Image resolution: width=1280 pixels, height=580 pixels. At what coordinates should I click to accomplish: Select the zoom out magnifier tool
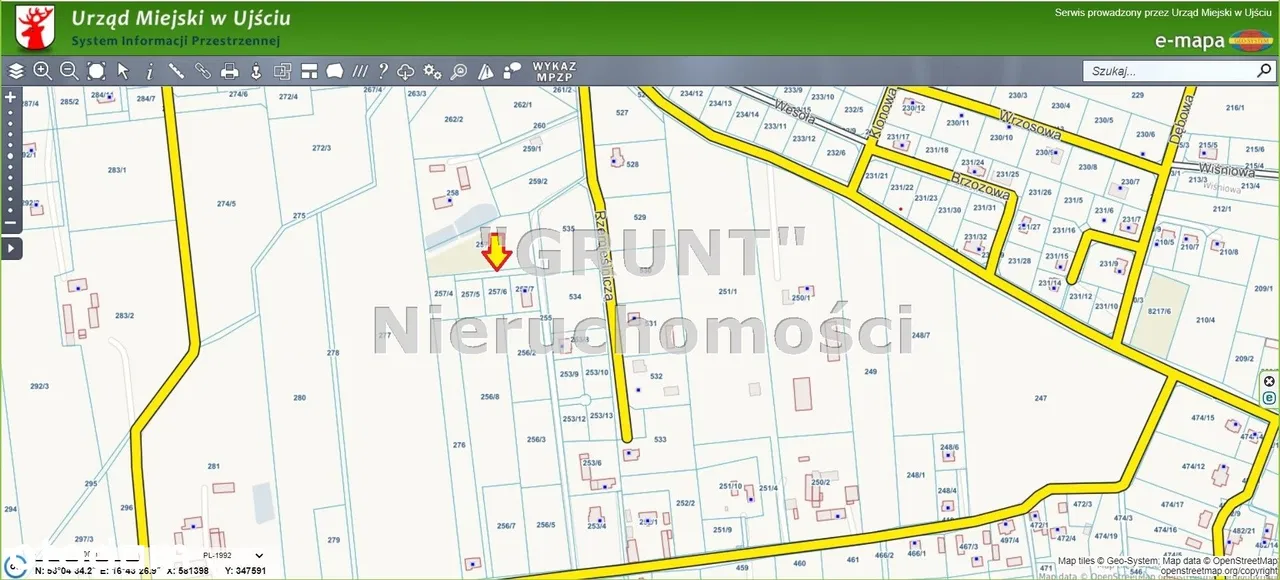pos(69,71)
